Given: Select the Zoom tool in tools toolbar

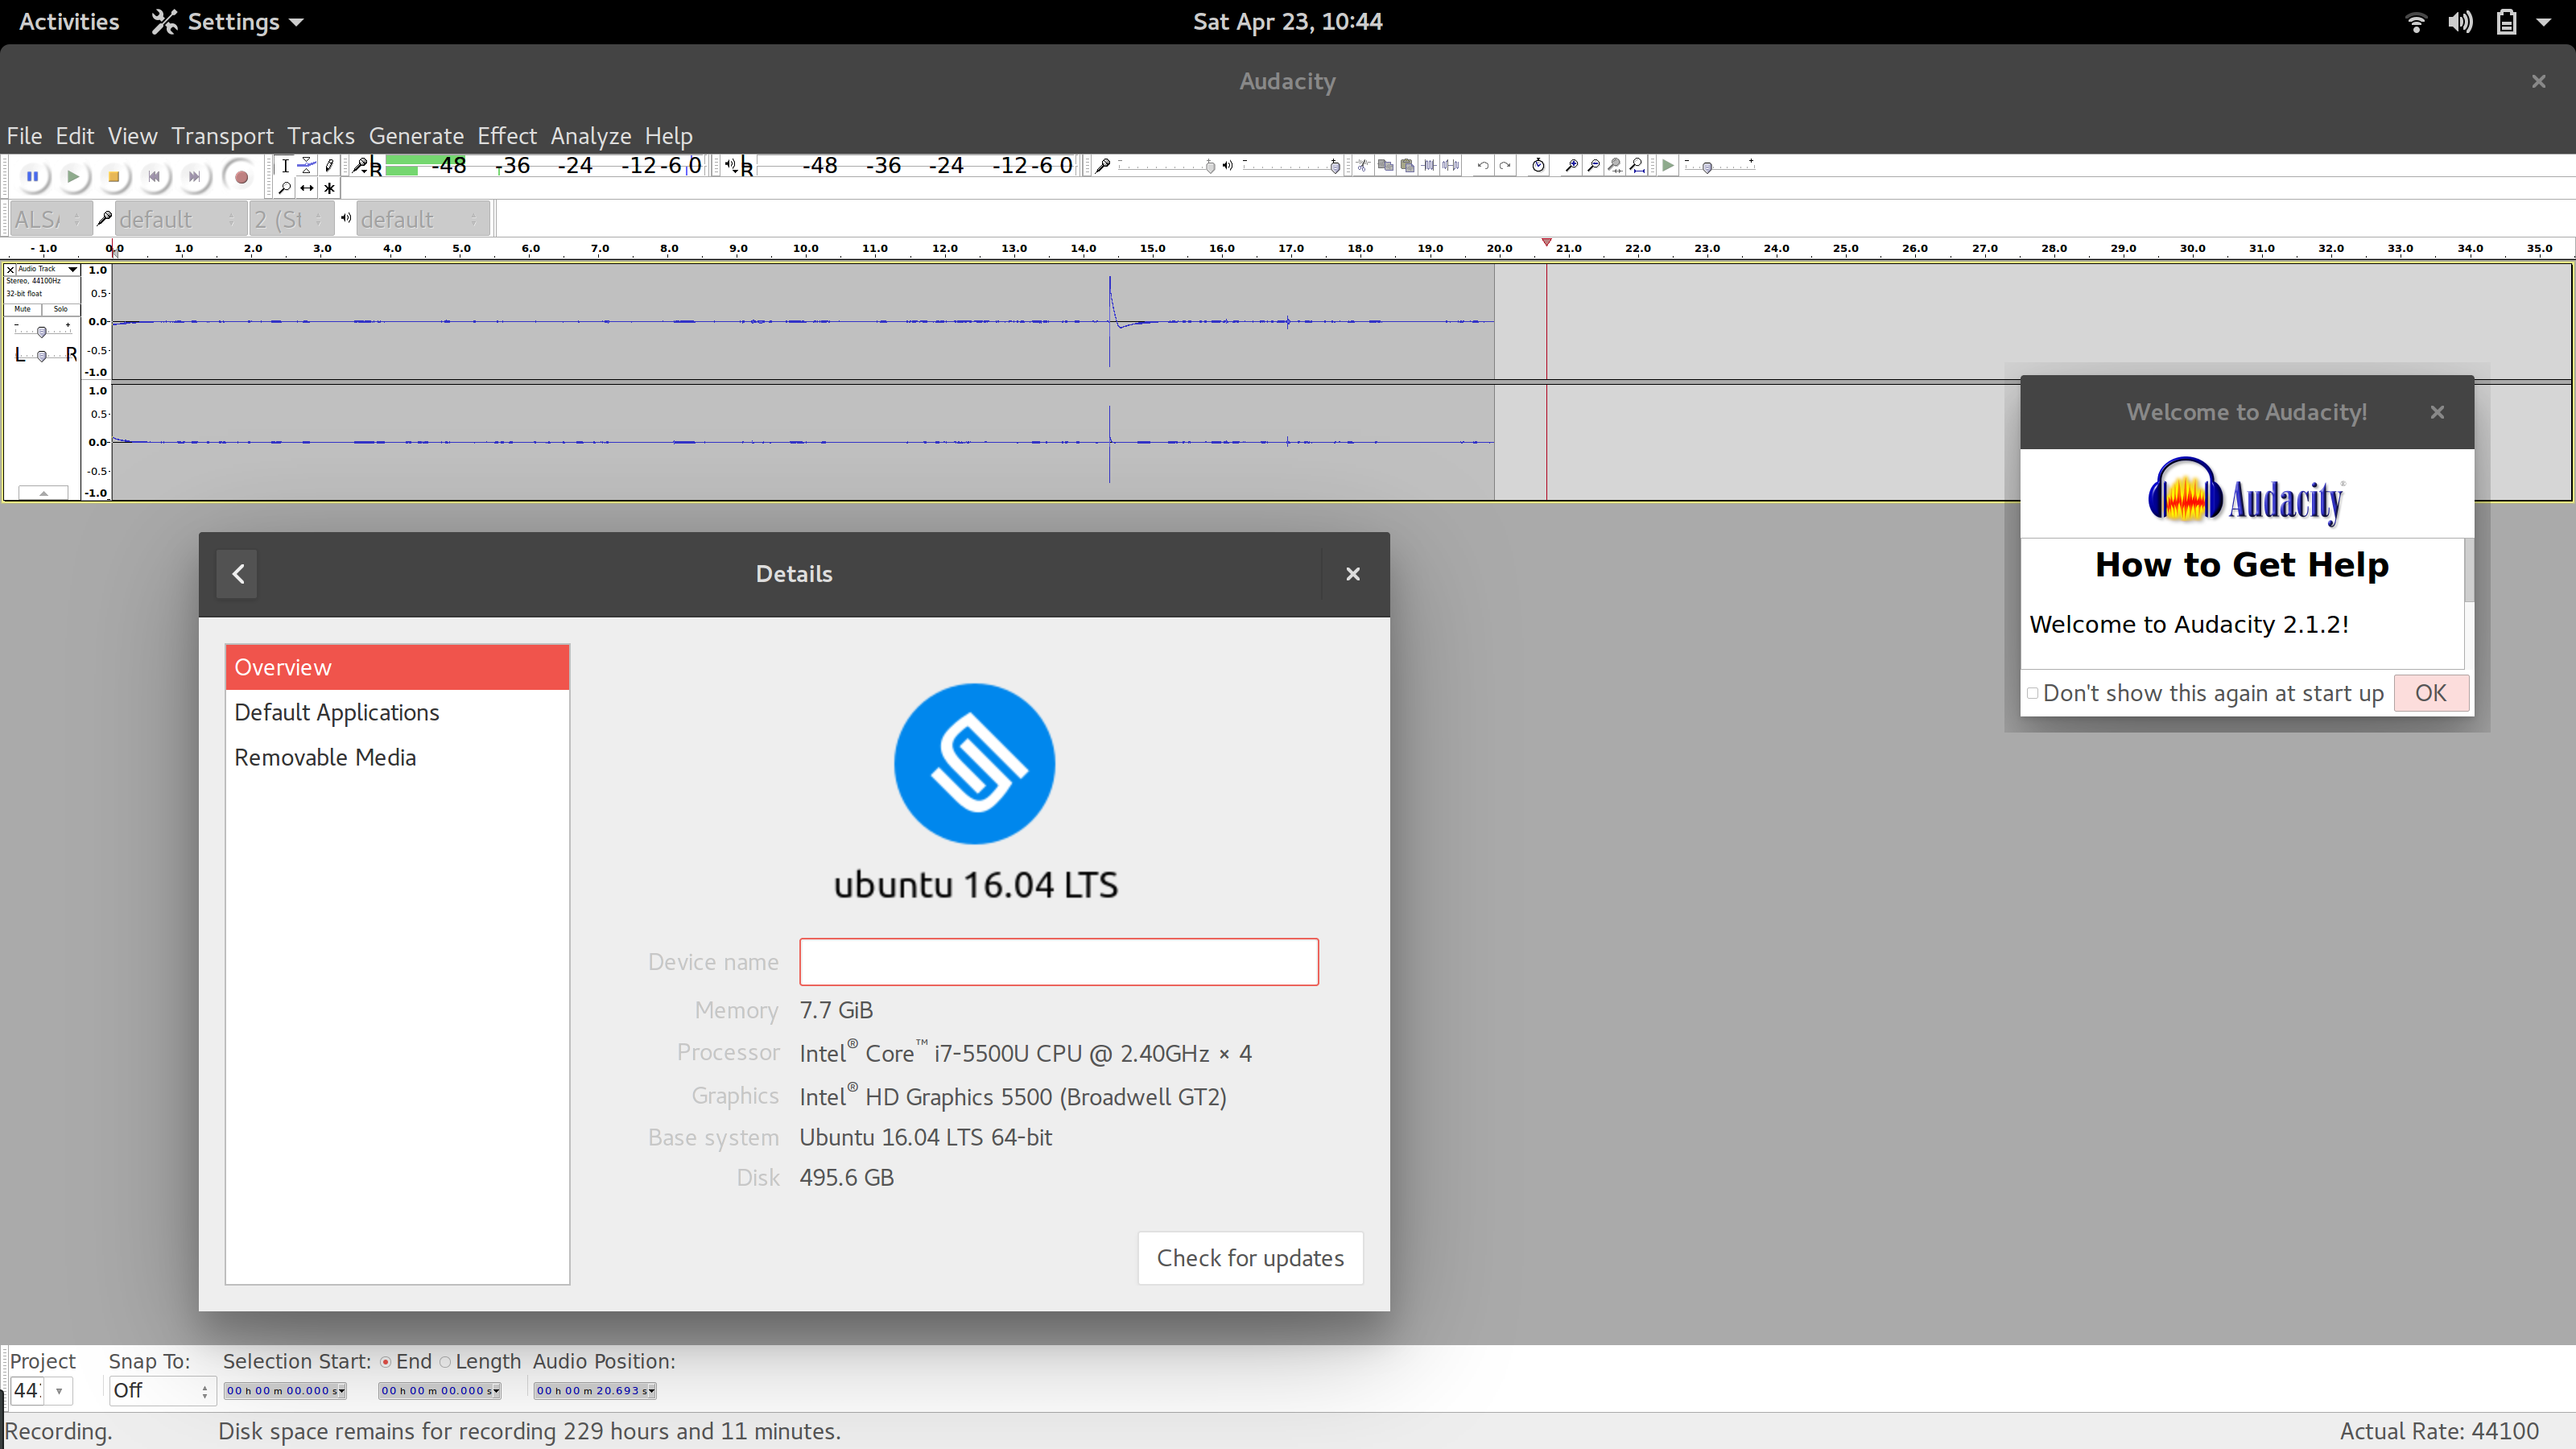Looking at the screenshot, I should 285,188.
